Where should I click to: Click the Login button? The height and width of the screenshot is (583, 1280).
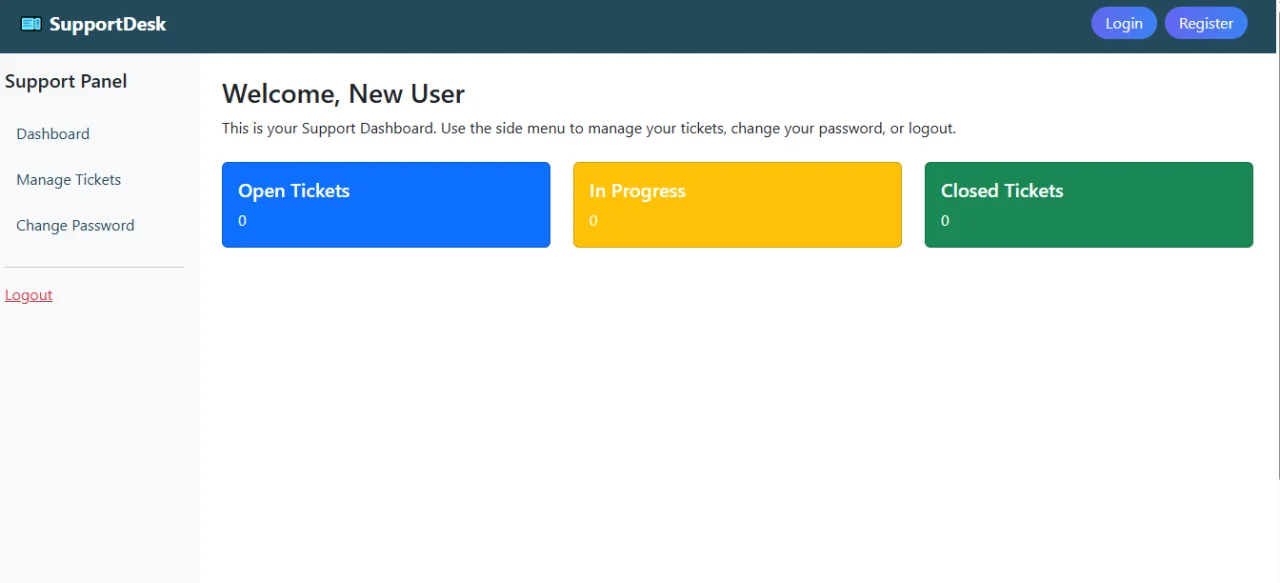(1124, 23)
